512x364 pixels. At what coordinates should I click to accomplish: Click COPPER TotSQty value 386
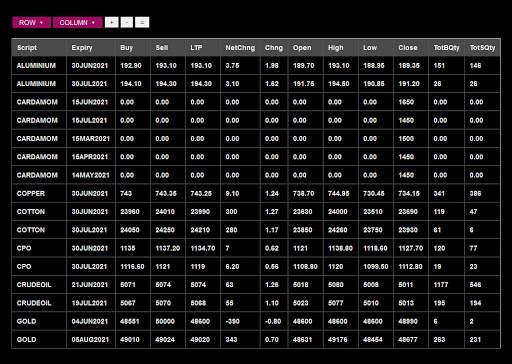click(x=475, y=193)
